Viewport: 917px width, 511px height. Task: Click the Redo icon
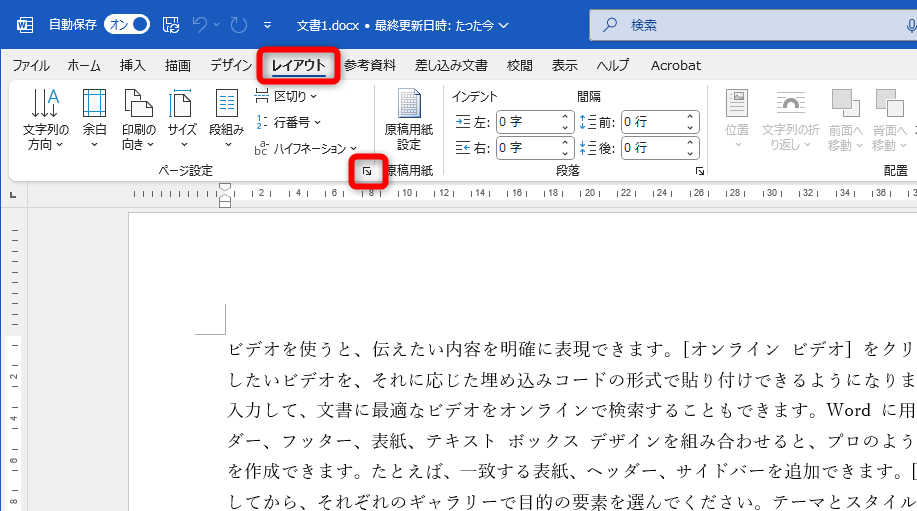[239, 25]
